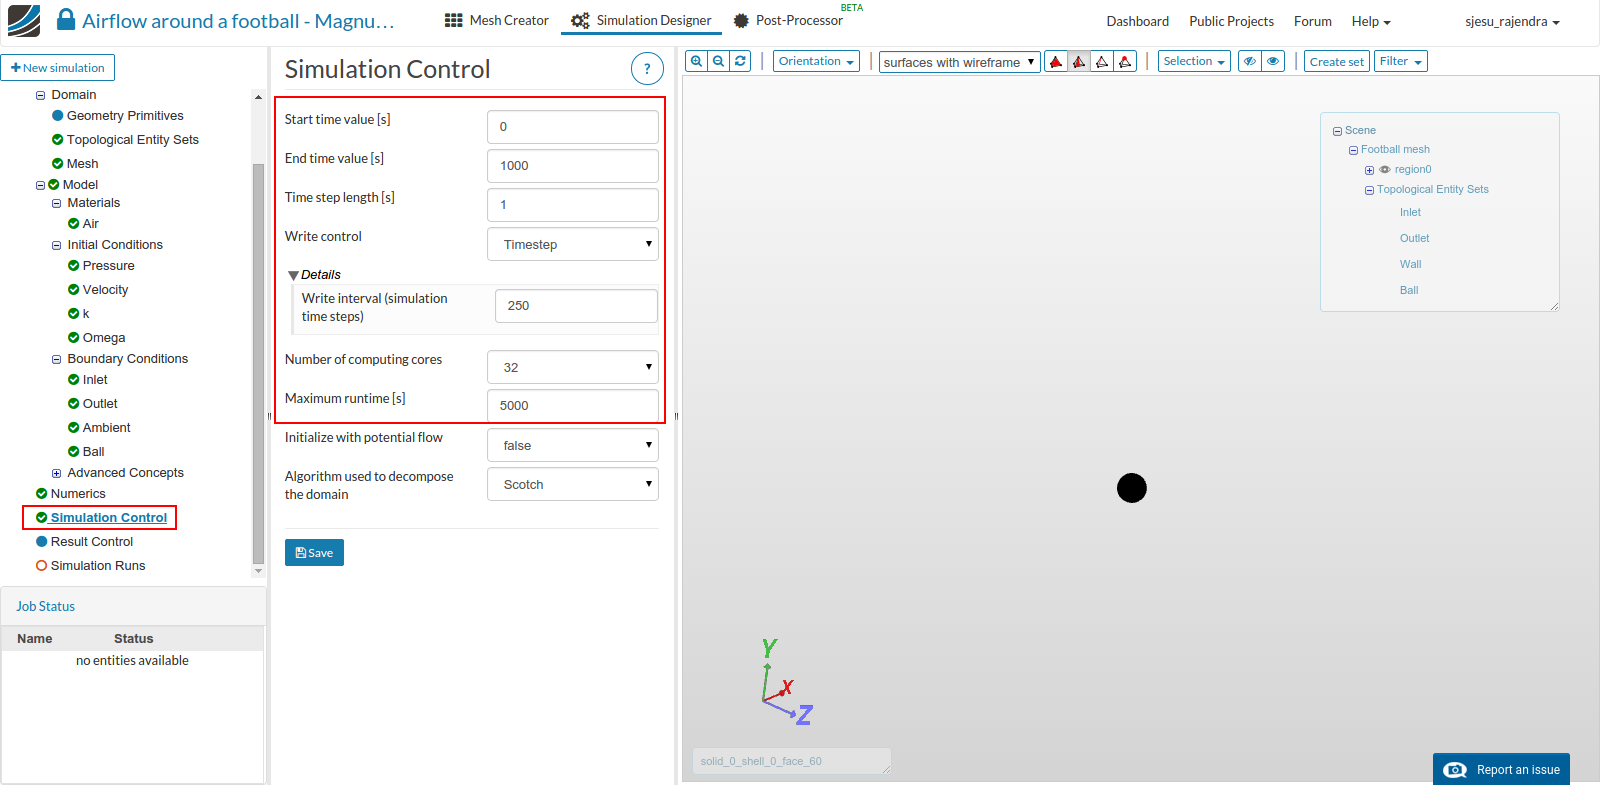Select solid surfaces render mode icon

[x=1056, y=62]
